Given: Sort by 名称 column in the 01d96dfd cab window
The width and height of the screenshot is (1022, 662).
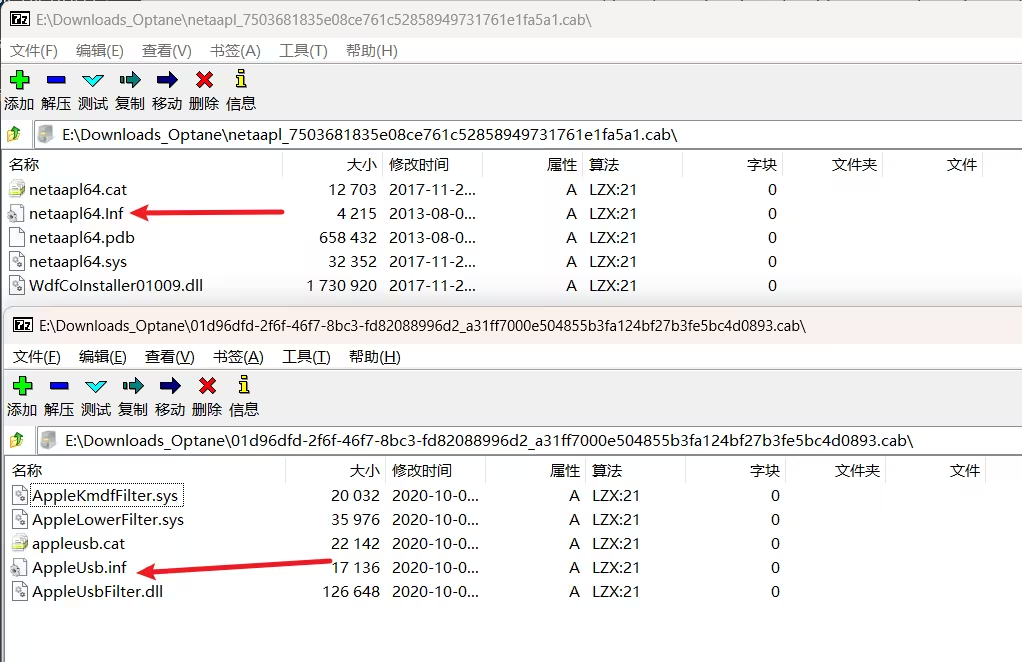Looking at the screenshot, I should (x=146, y=470).
